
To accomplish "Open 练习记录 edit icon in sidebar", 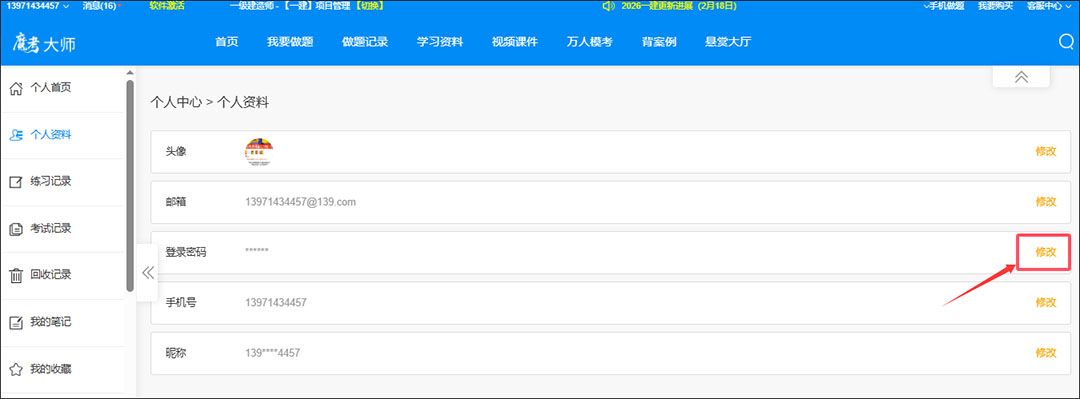I will [x=15, y=182].
